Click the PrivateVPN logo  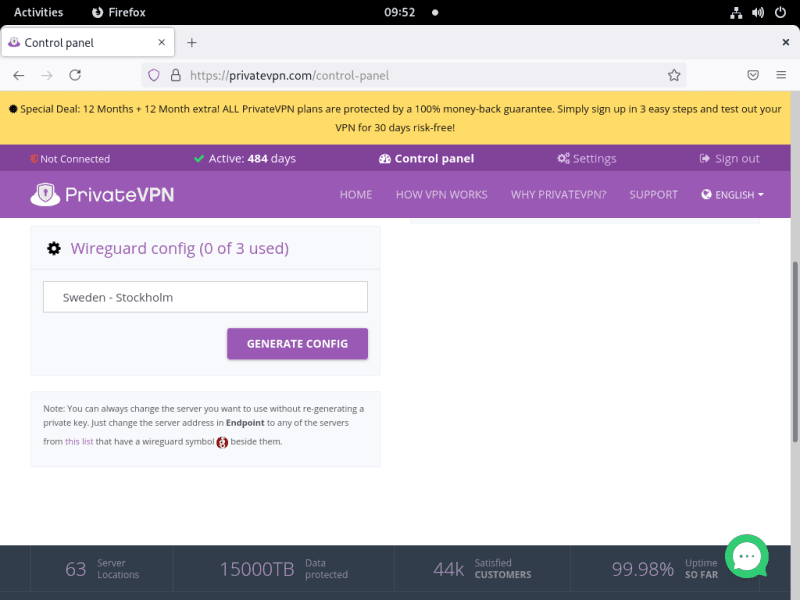click(x=102, y=194)
